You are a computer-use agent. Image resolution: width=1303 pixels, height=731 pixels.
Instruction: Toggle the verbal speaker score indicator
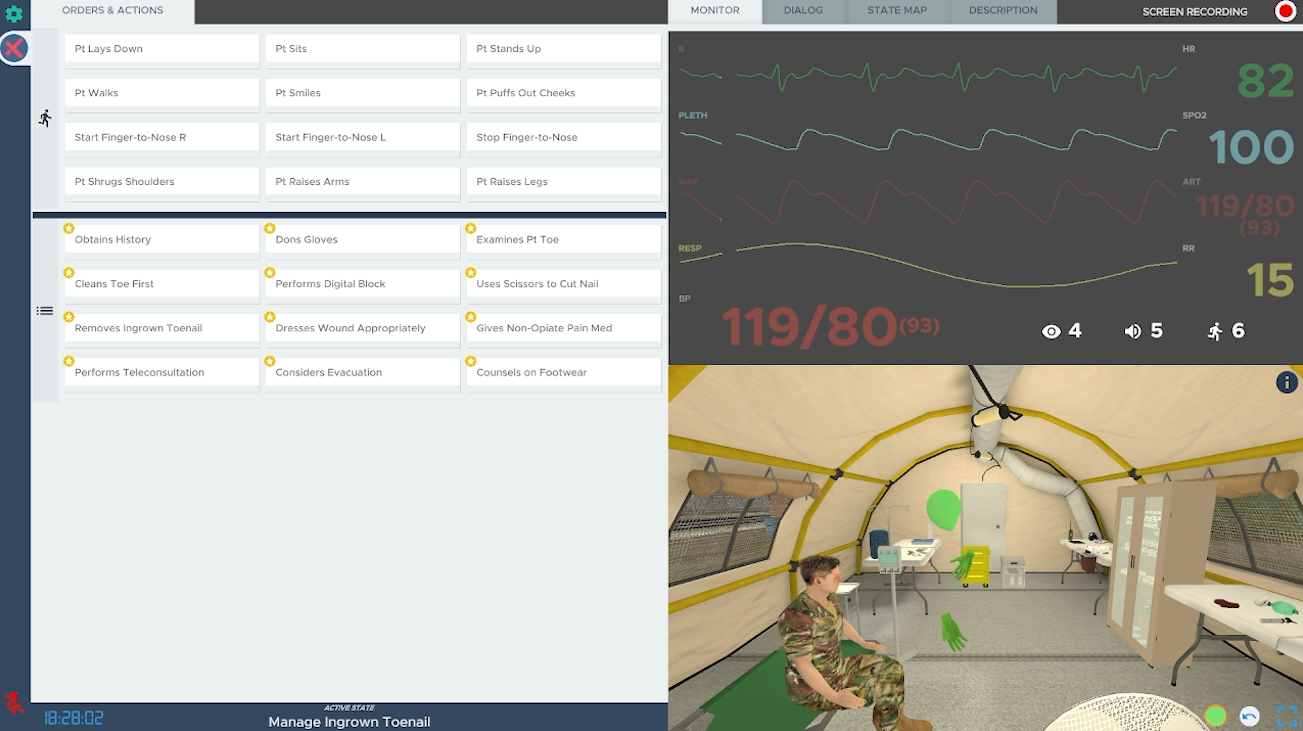pos(1143,331)
